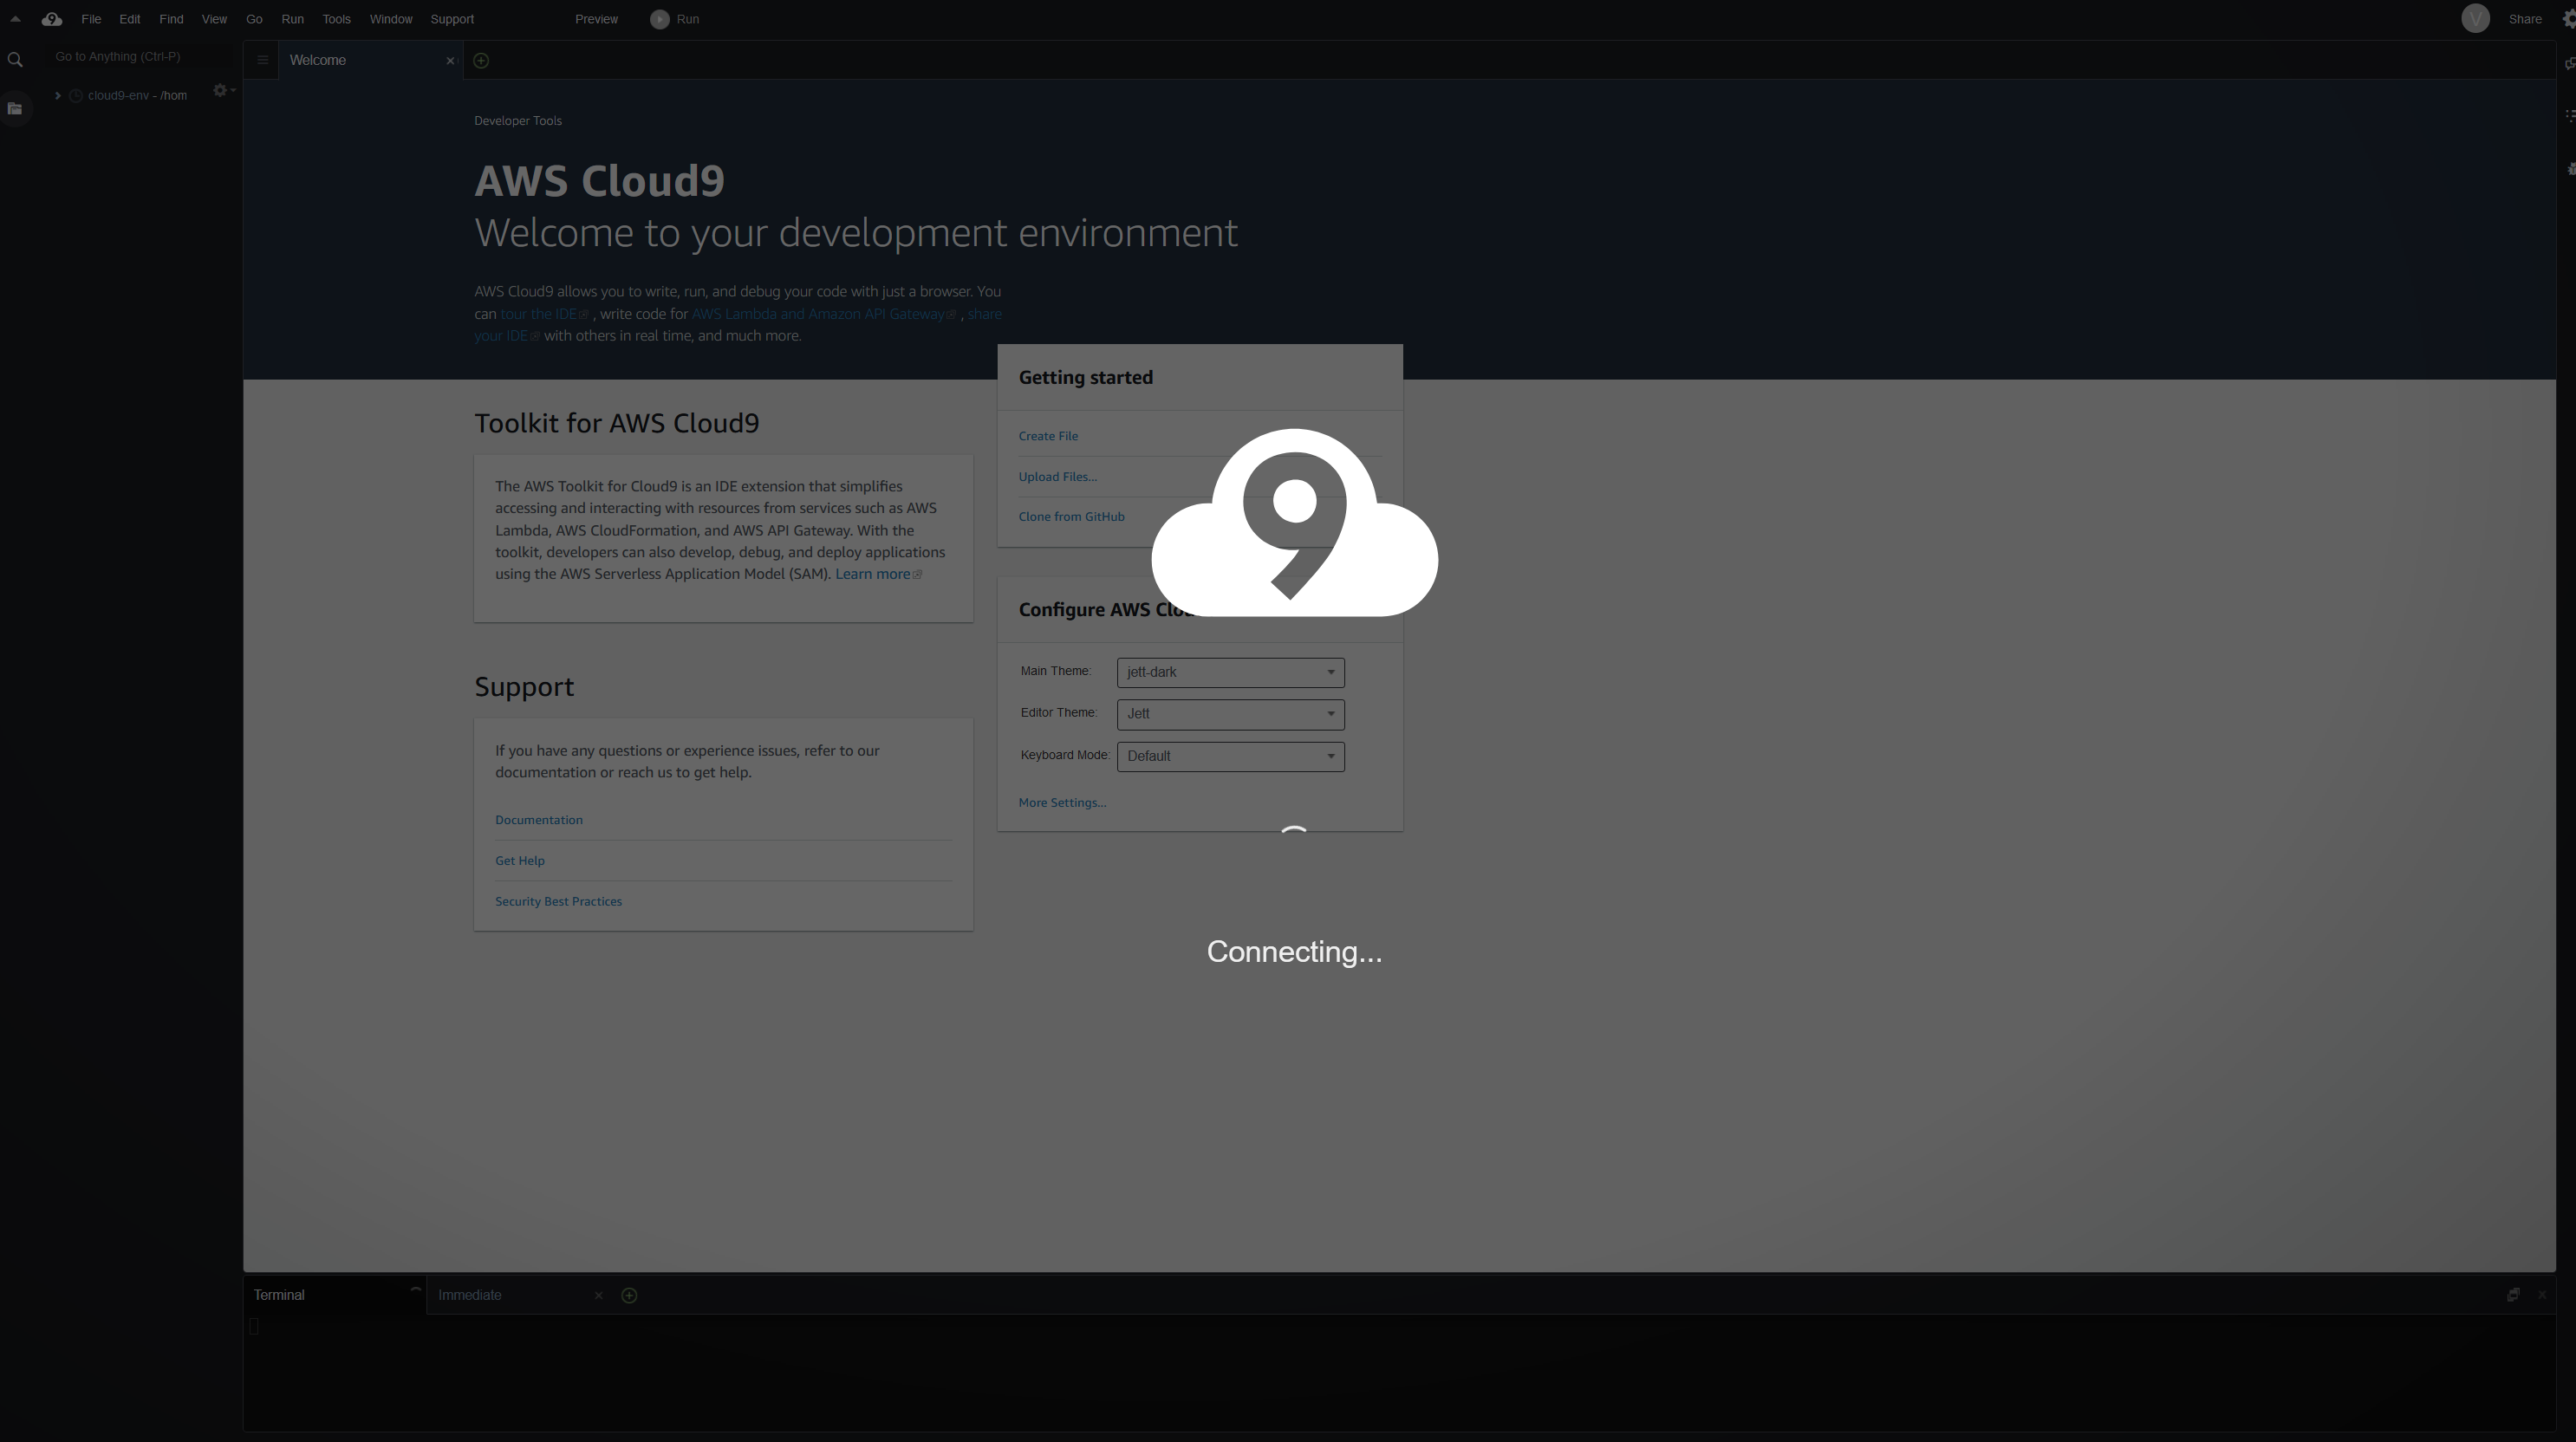Open the Clone from GitHub link
Viewport: 2576px width, 1442px height.
point(1071,517)
